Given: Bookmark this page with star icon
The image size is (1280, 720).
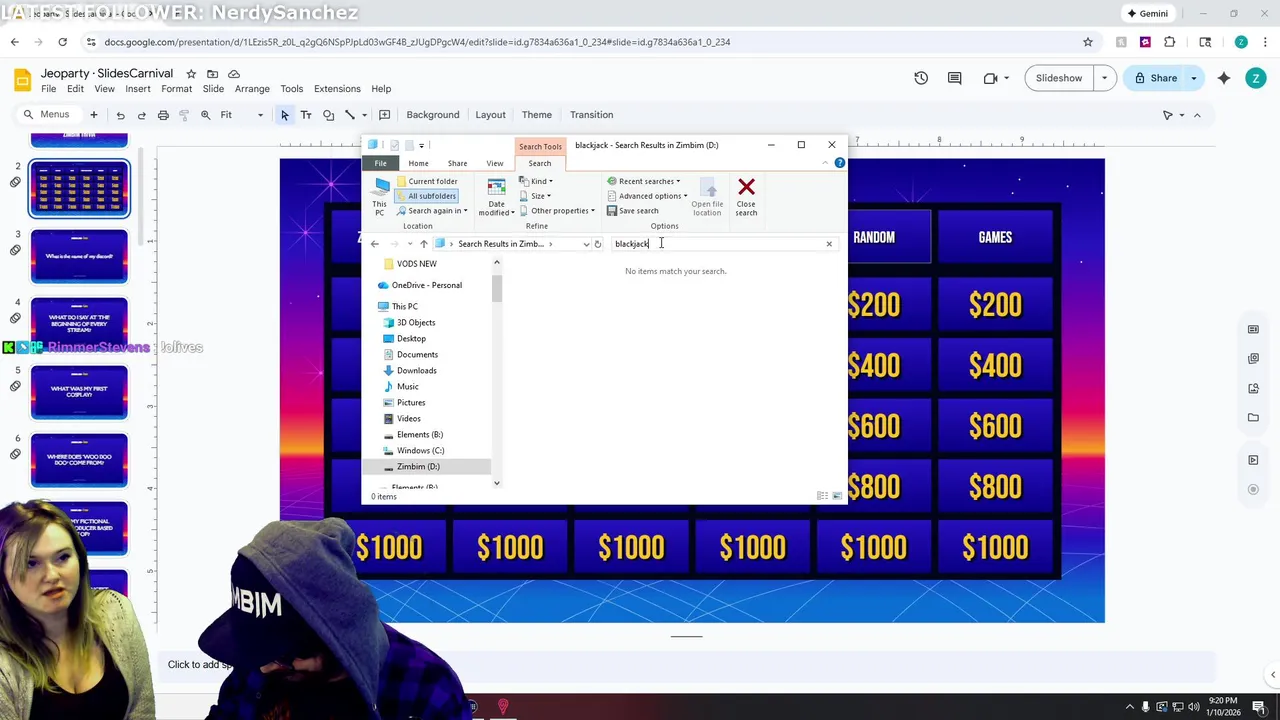Looking at the screenshot, I should 1088,42.
